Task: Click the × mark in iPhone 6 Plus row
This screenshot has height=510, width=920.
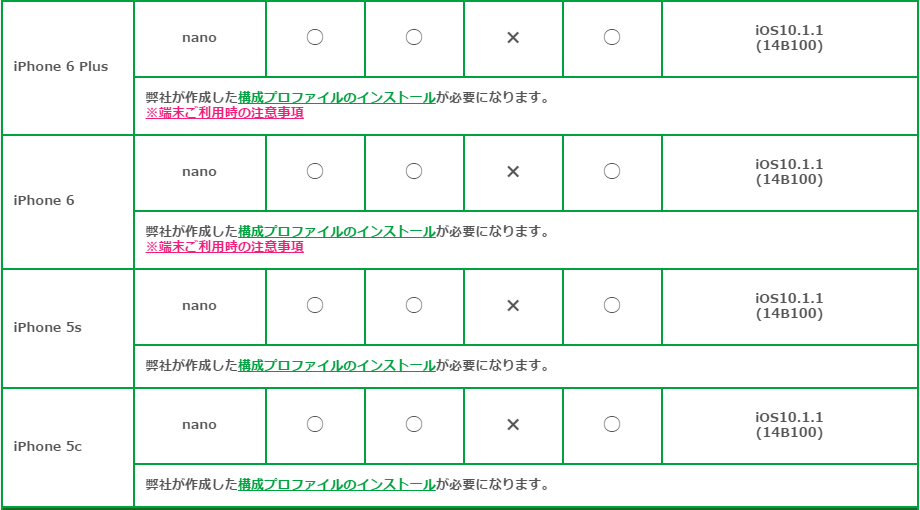Action: tap(513, 38)
